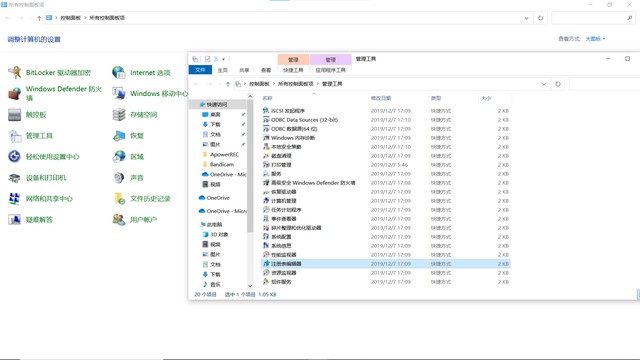Switch to the 共享 ribbon tab
Screen dimensions: 640x360
coord(244,70)
